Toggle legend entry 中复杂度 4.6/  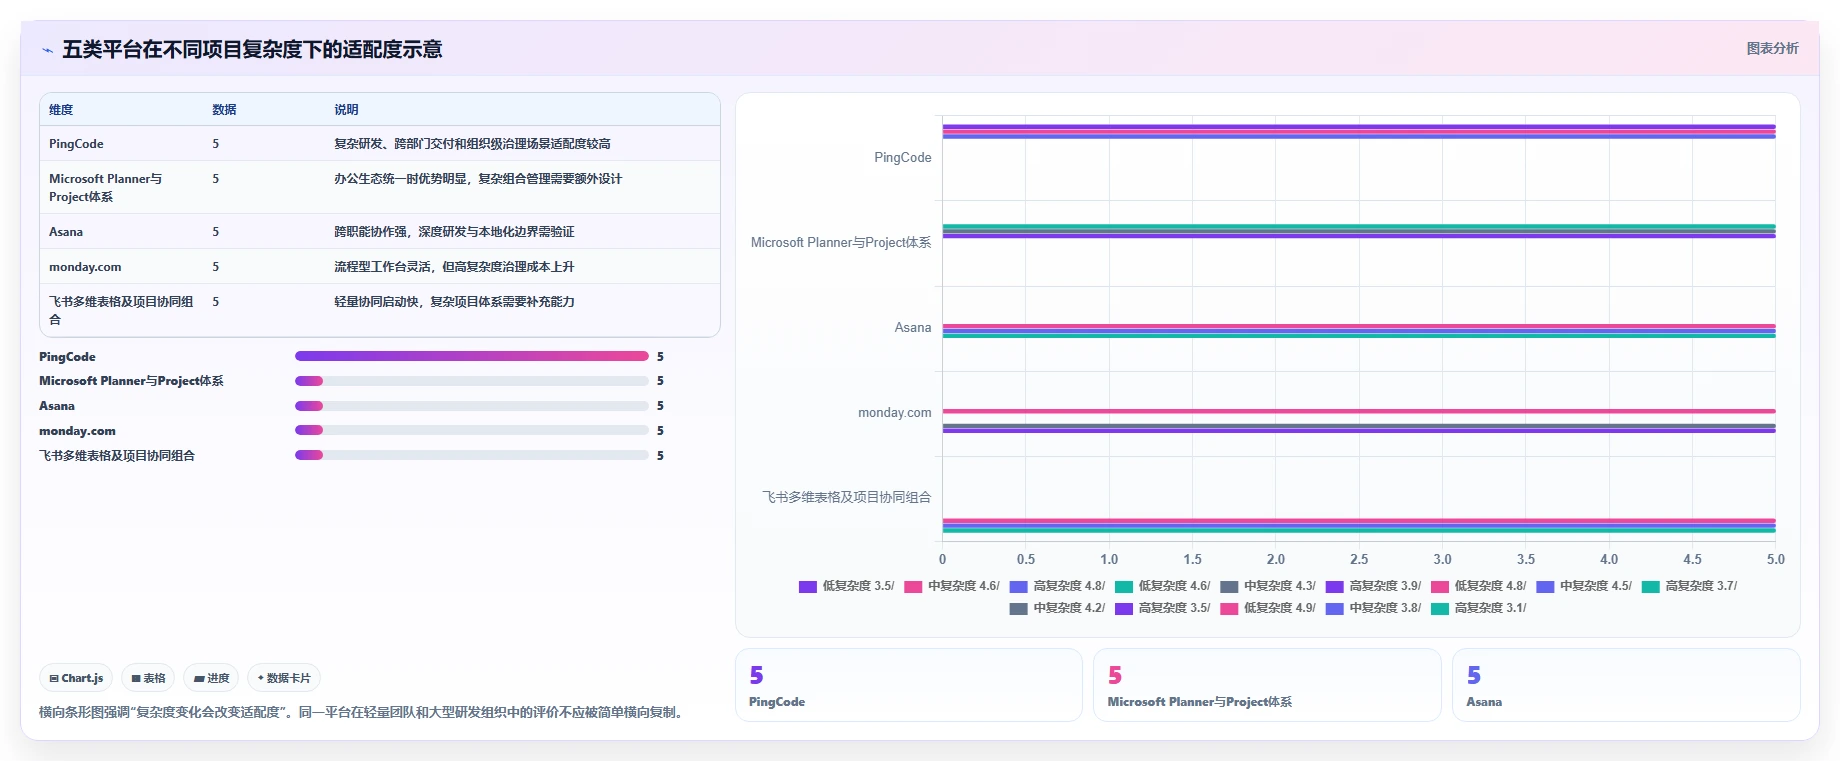tap(951, 587)
